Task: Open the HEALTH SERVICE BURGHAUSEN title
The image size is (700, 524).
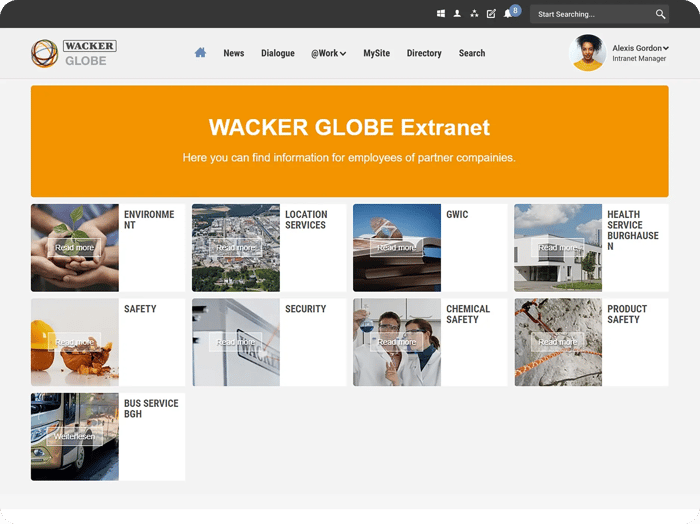Action: pyautogui.click(x=633, y=230)
